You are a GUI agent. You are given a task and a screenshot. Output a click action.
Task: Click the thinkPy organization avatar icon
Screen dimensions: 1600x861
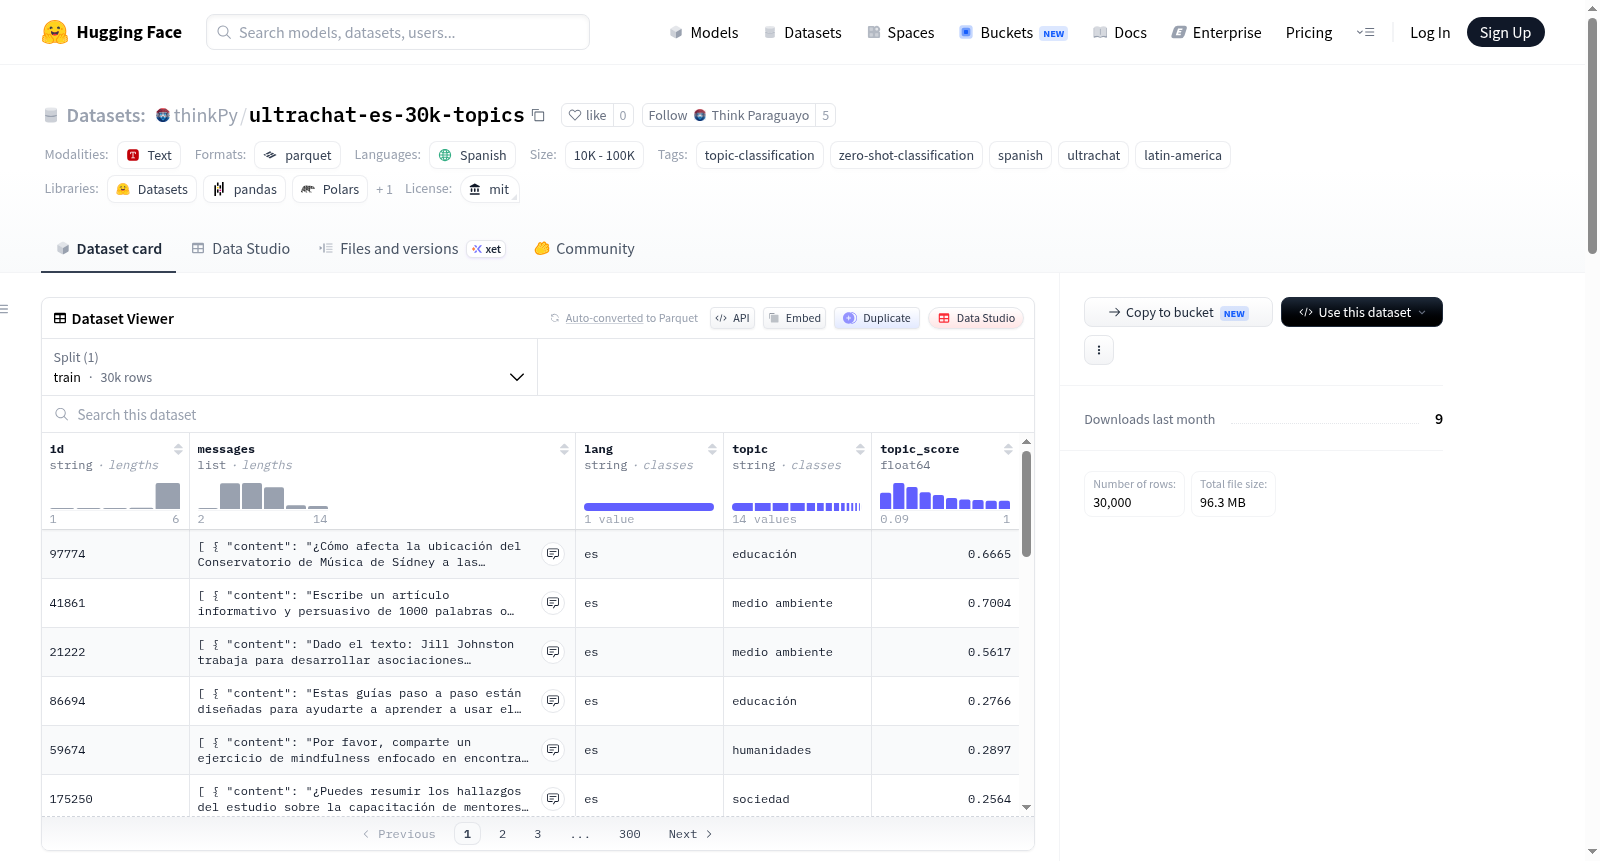pos(163,115)
